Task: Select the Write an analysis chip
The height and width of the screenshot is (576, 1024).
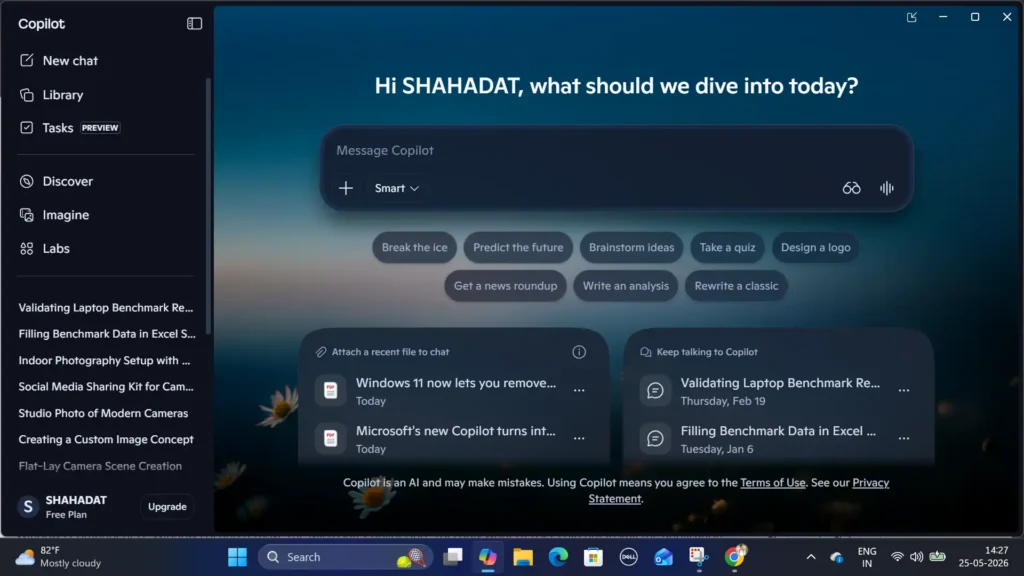Action: point(625,286)
